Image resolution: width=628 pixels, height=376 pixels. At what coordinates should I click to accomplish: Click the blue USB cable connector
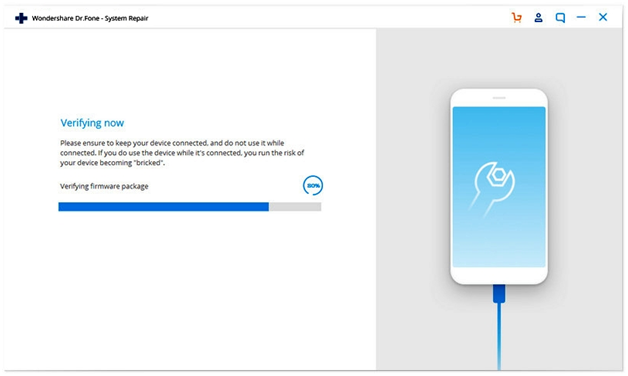(499, 294)
